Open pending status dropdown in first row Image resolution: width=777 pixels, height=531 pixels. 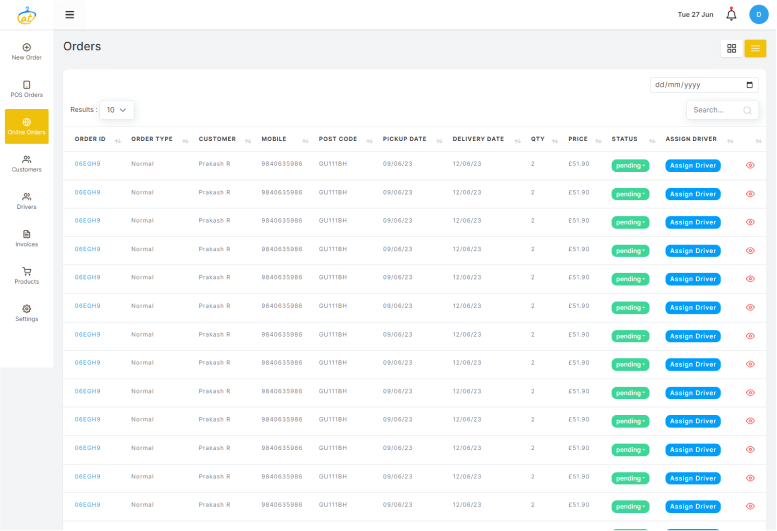[x=630, y=165]
